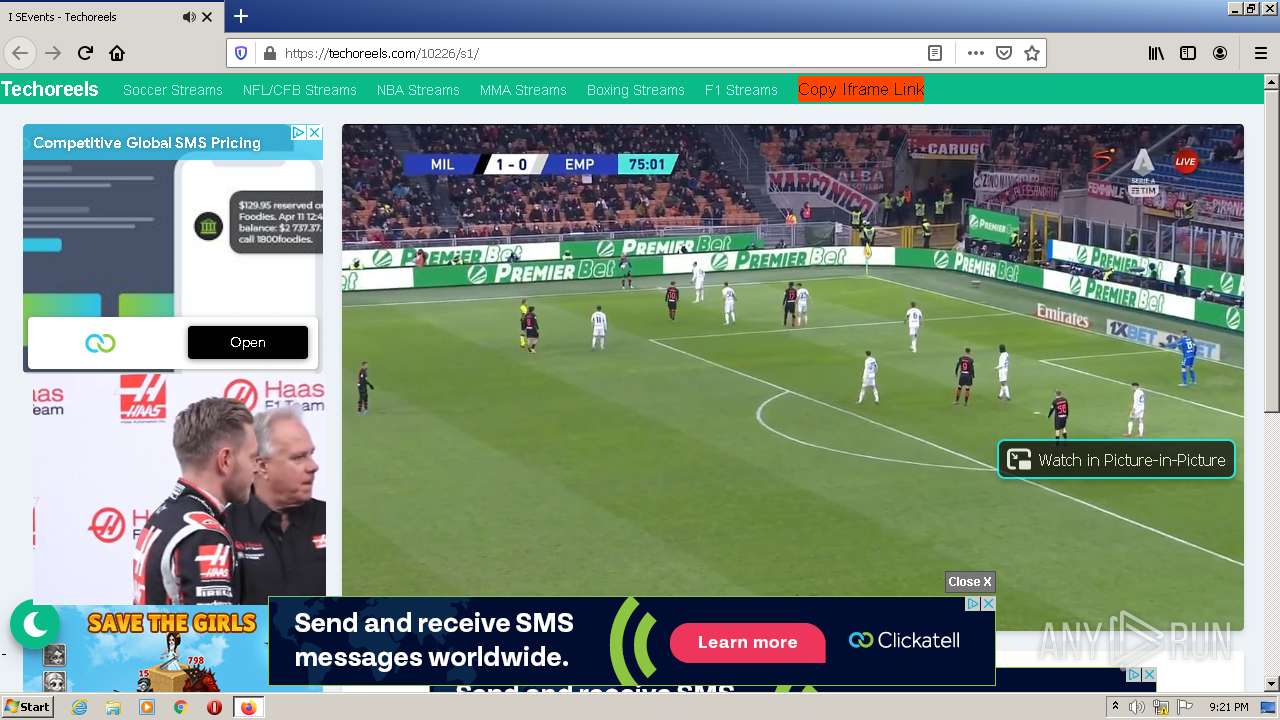Reload the current page

pyautogui.click(x=85, y=53)
